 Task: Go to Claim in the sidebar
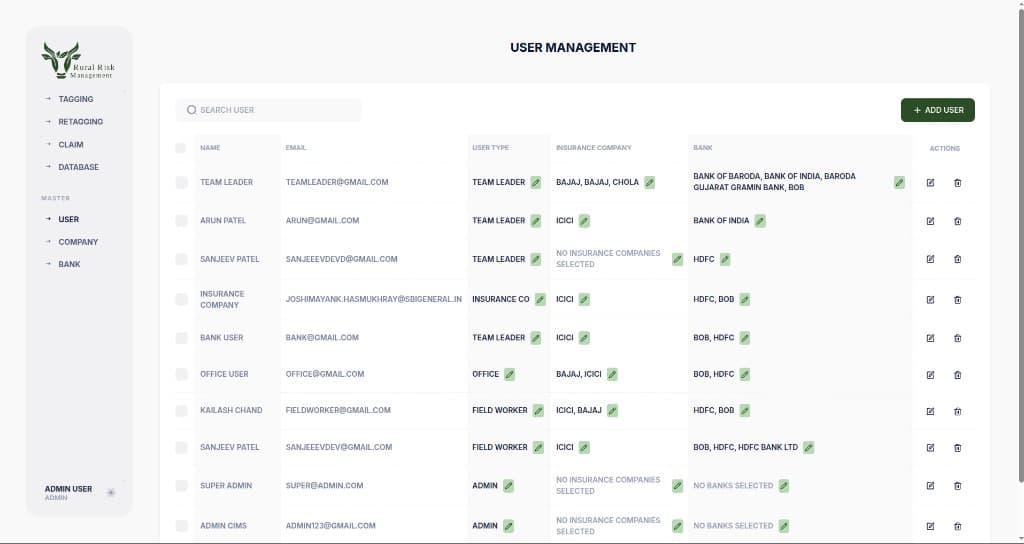click(71, 144)
